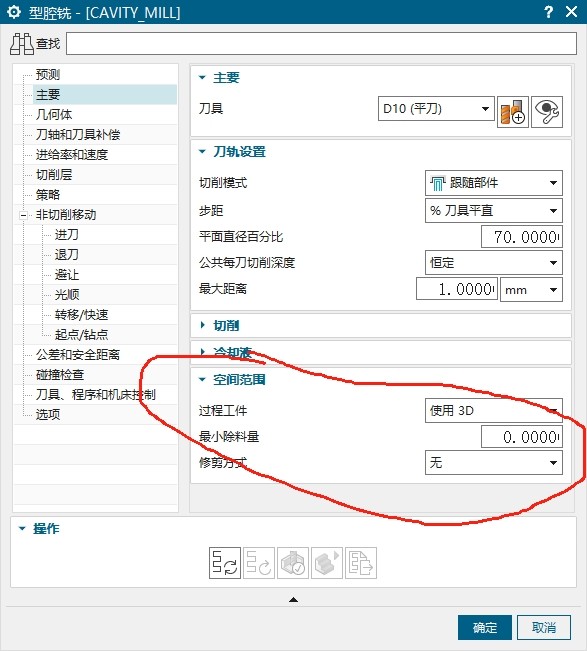The image size is (587, 651).
Task: Select 进给率和速度 in the left tree
Action: (x=72, y=154)
